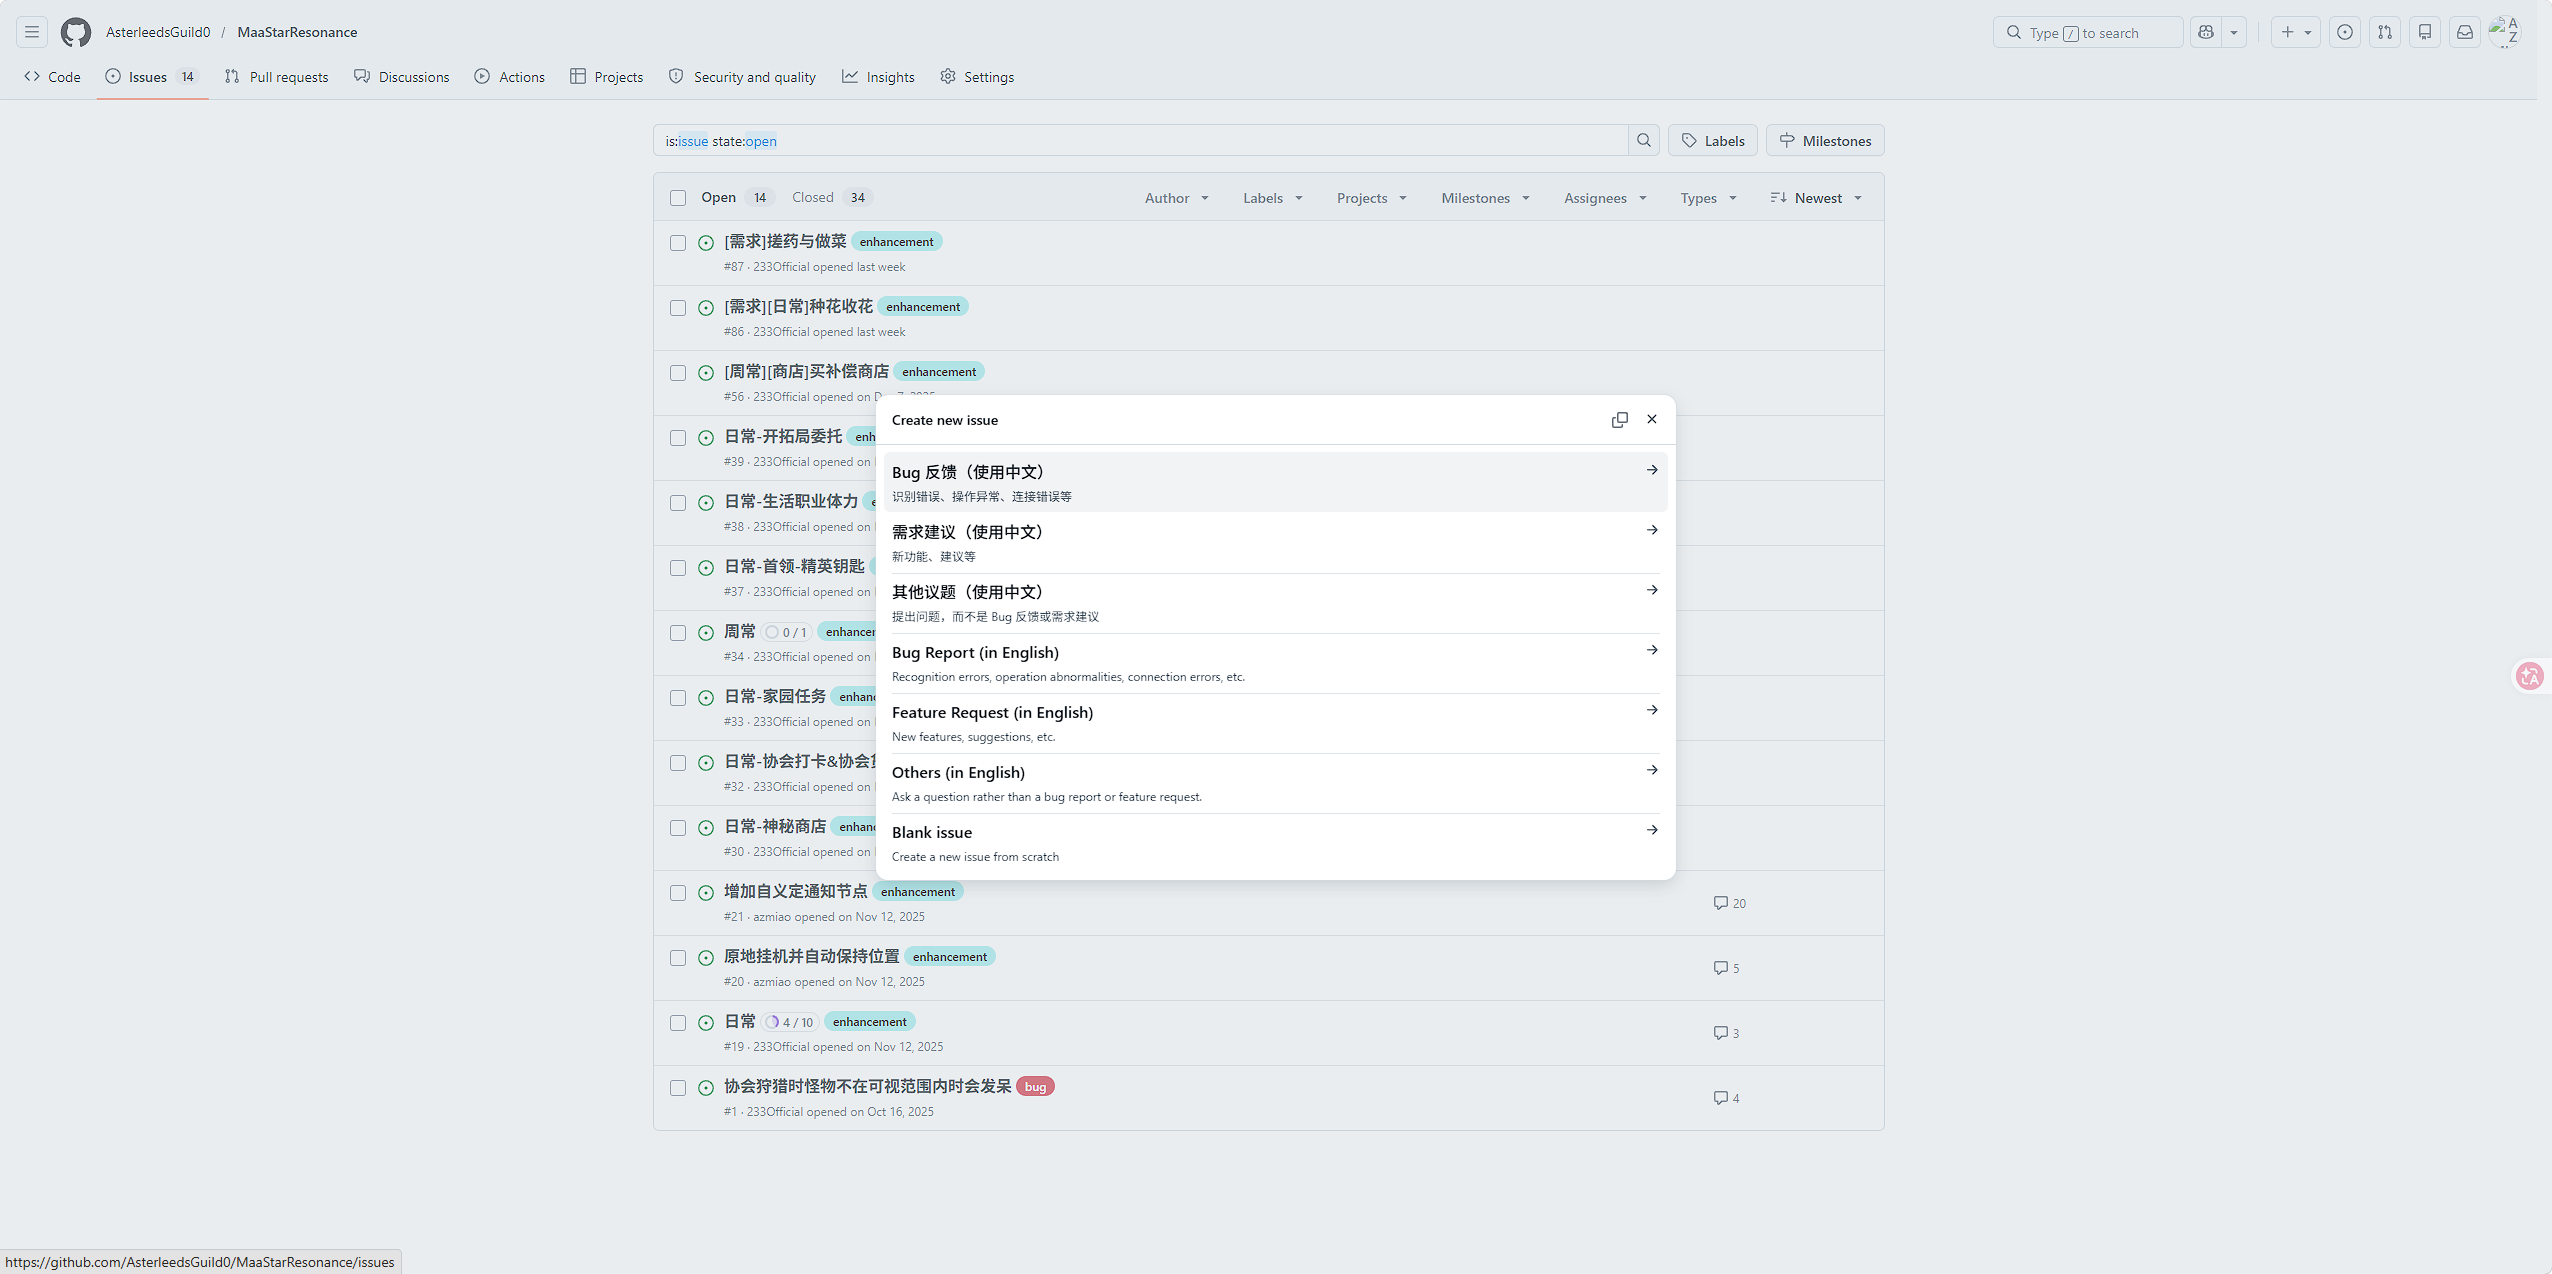Viewport: 2552px width, 1274px height.
Task: Open the Newest sort dropdown
Action: click(x=1816, y=198)
